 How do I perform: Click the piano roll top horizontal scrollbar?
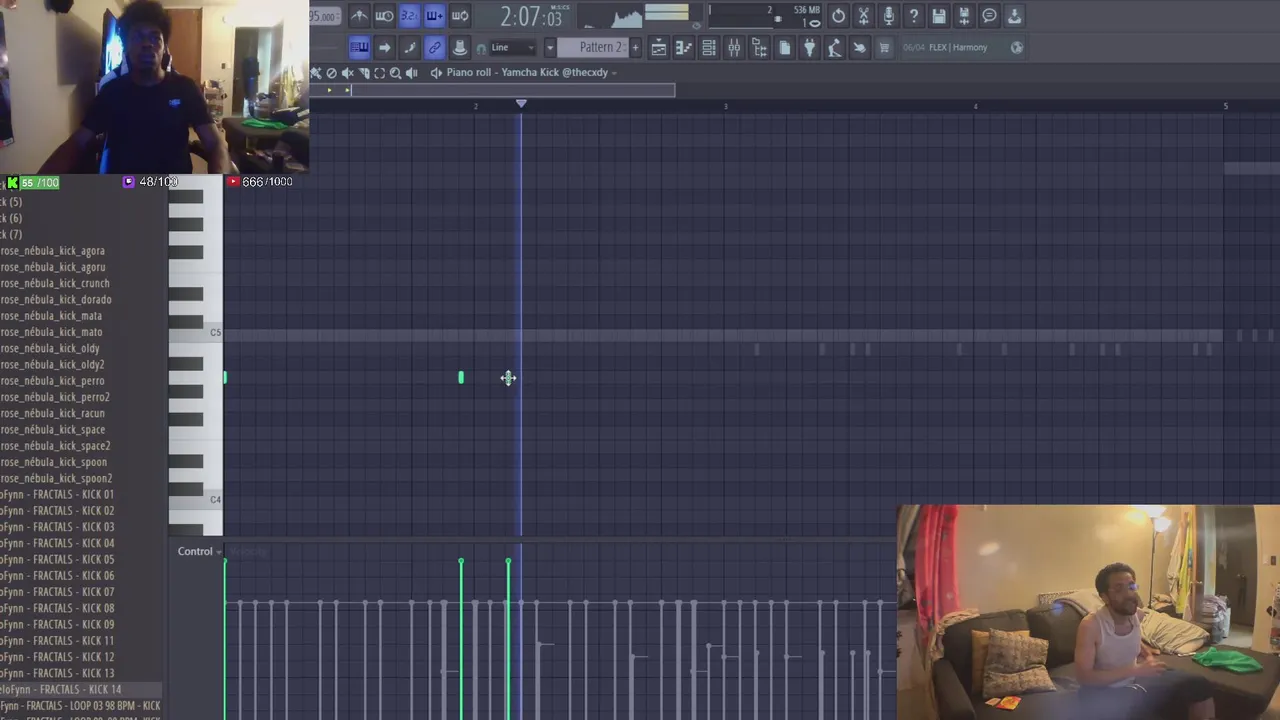click(x=513, y=90)
